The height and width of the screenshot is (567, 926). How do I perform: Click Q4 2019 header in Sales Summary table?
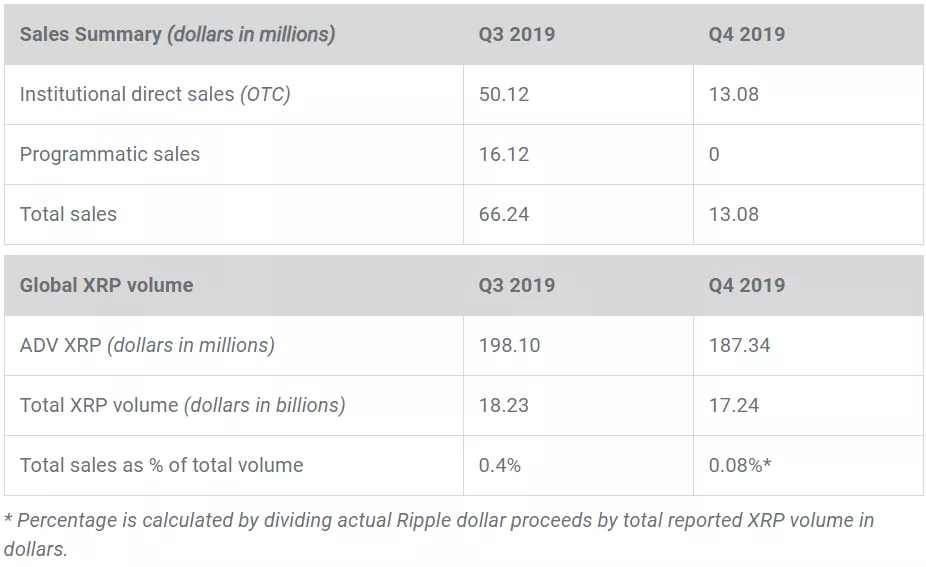[x=746, y=34]
